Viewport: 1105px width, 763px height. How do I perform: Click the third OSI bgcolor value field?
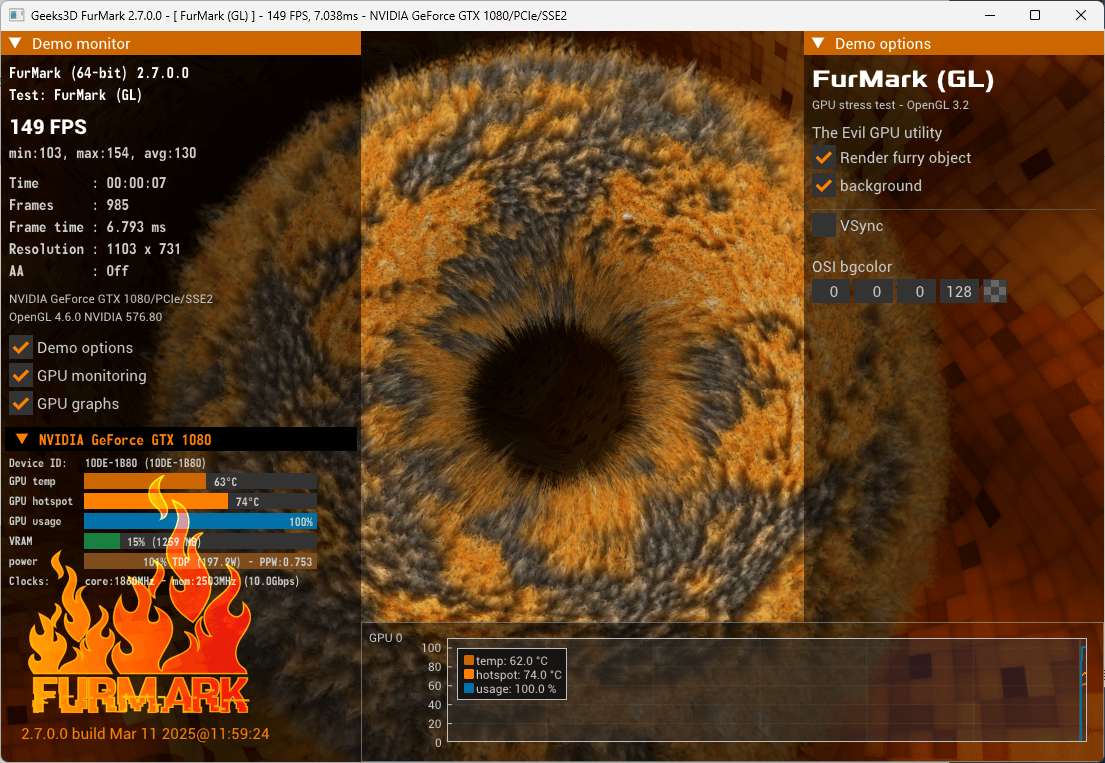919,292
